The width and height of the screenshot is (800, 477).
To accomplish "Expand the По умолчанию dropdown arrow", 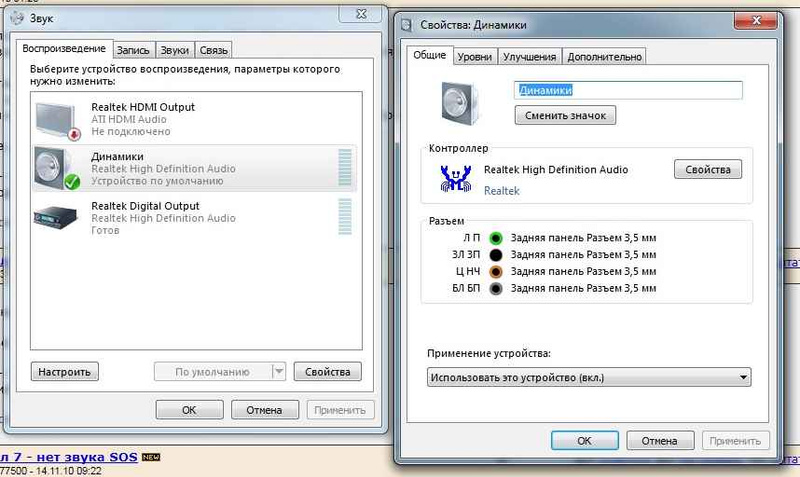I will click(279, 372).
